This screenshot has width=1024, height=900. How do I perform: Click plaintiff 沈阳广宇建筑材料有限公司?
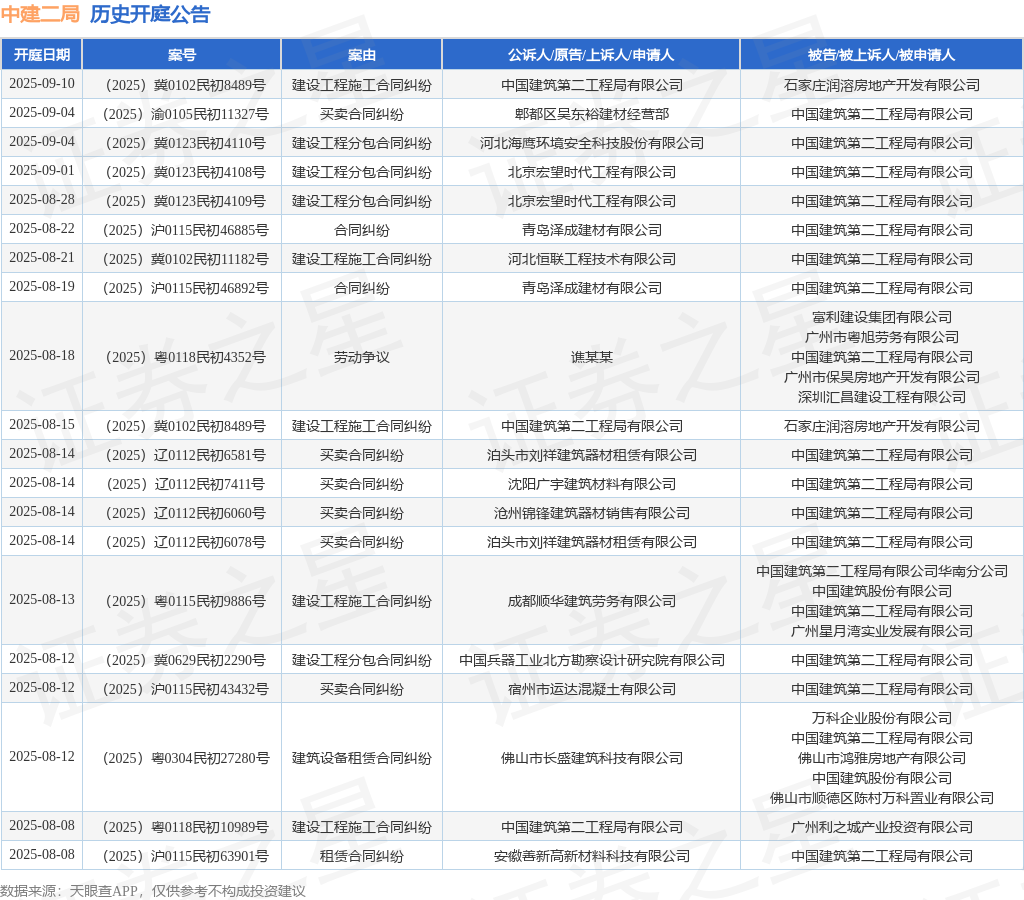tap(592, 484)
